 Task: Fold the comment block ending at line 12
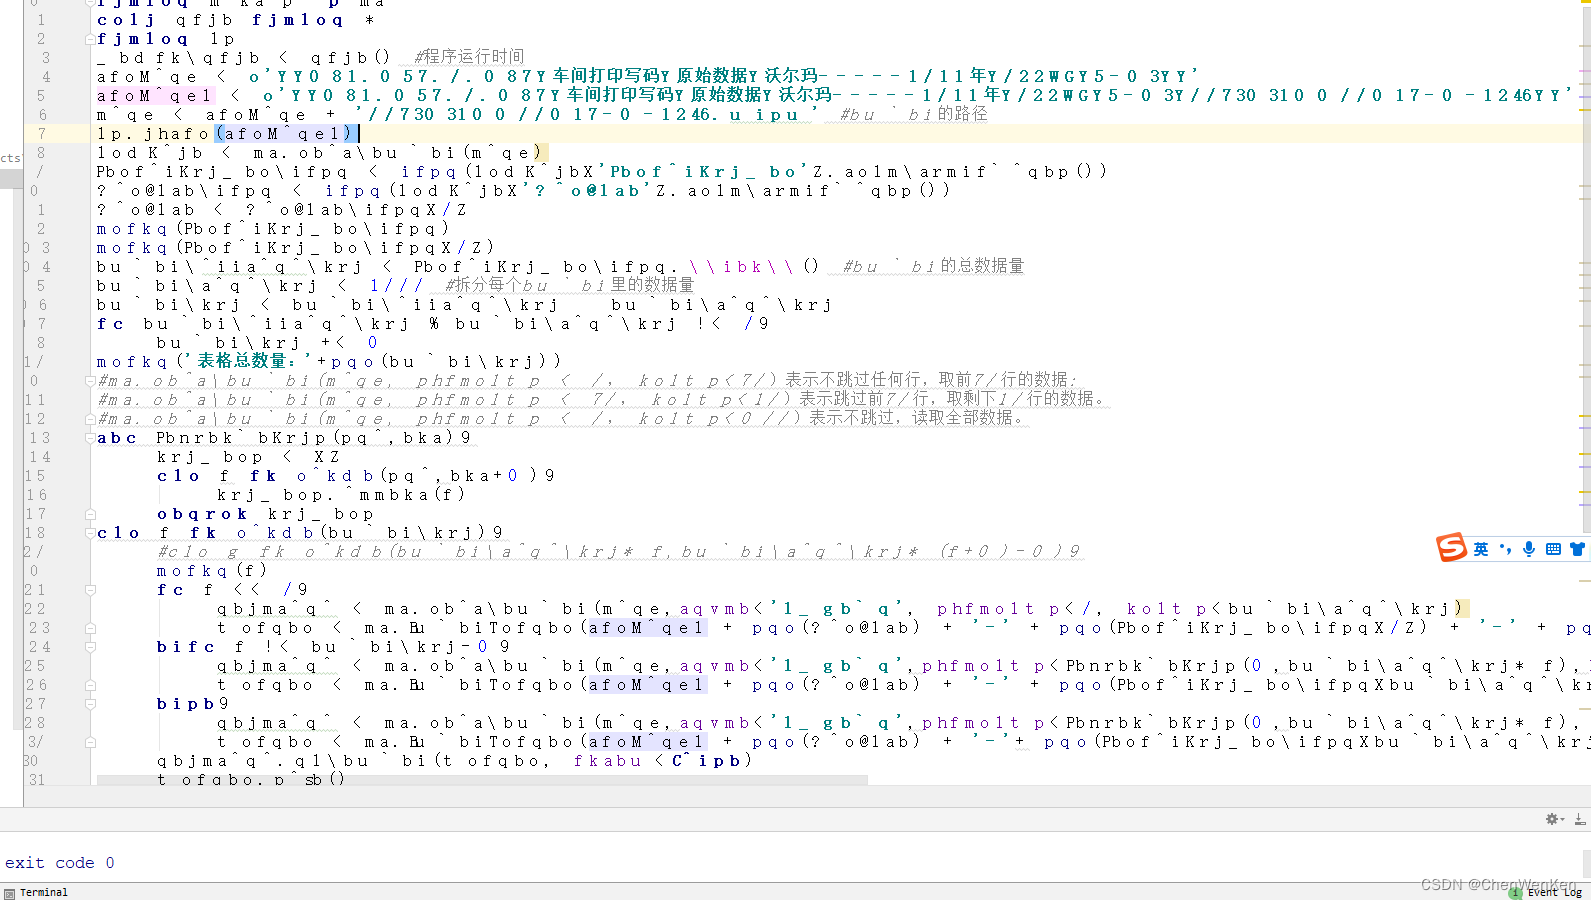coord(90,419)
